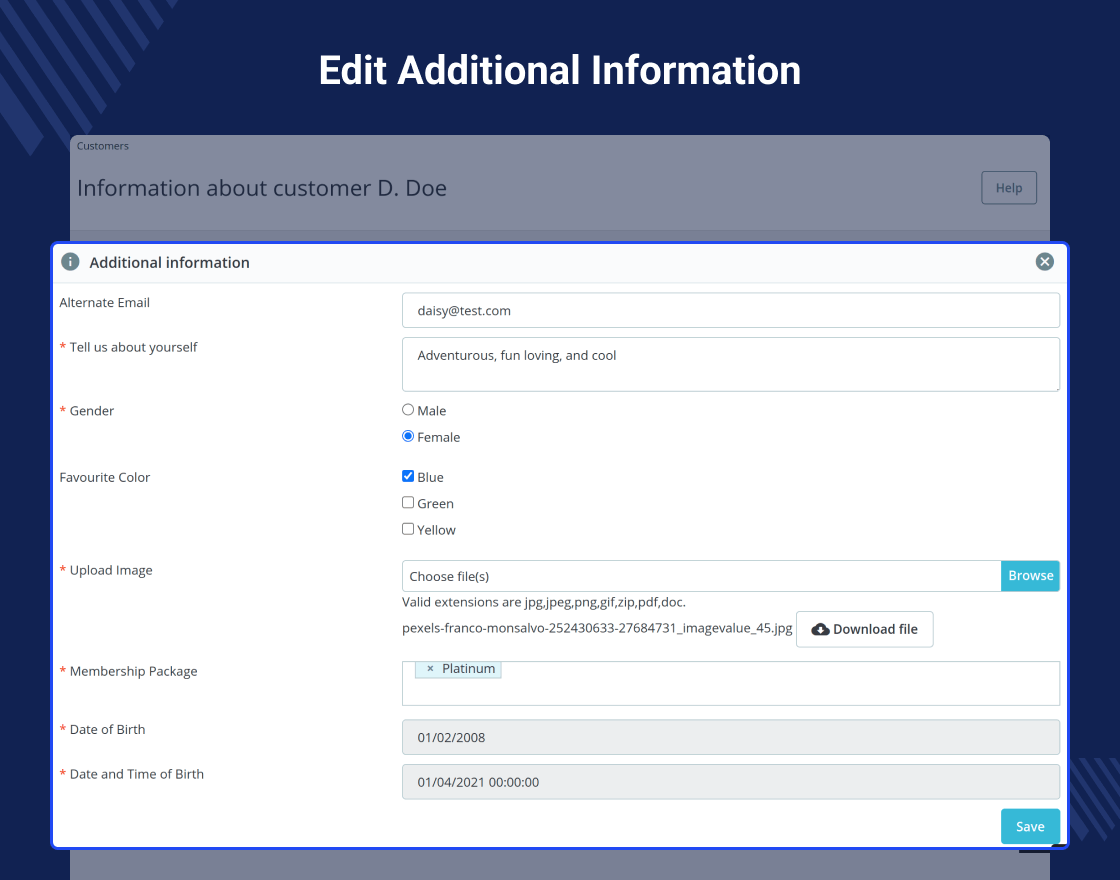Click the 'Tell us about yourself' label
The height and width of the screenshot is (880, 1120).
[134, 347]
